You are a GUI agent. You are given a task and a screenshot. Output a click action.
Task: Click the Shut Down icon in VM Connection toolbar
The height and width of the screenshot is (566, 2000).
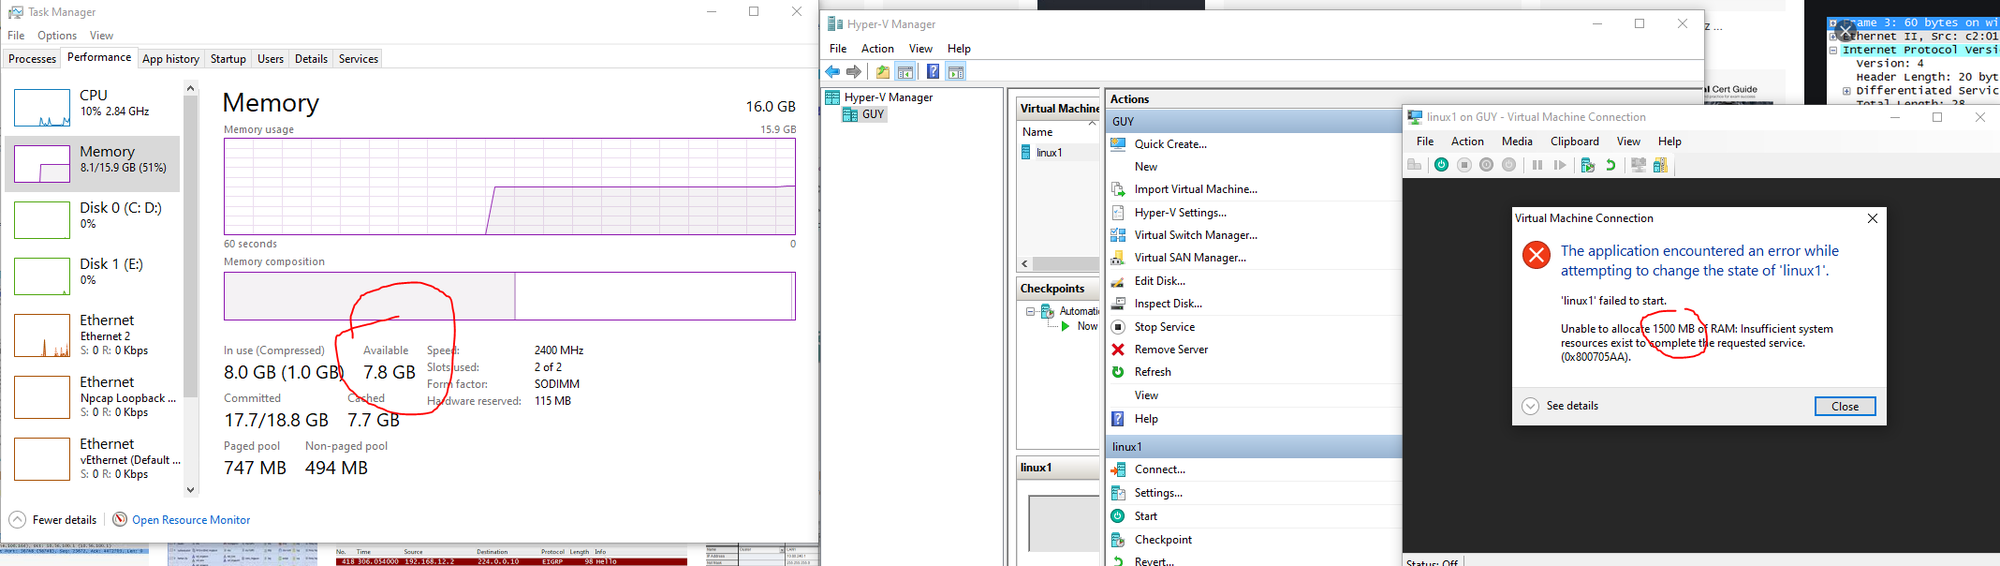(1486, 165)
